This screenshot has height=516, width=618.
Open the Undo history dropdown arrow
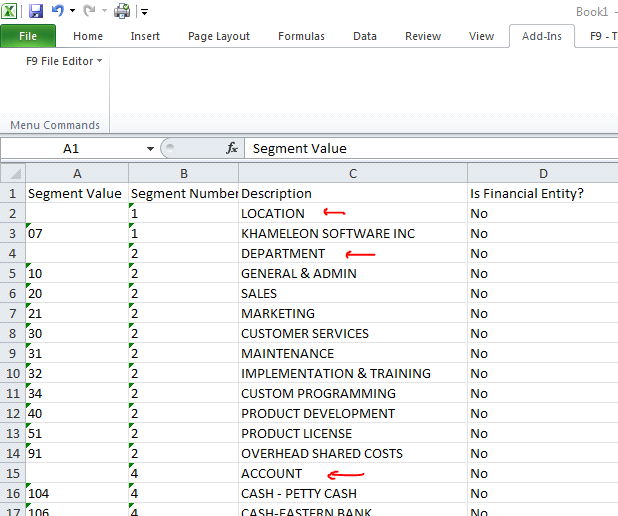(x=73, y=11)
